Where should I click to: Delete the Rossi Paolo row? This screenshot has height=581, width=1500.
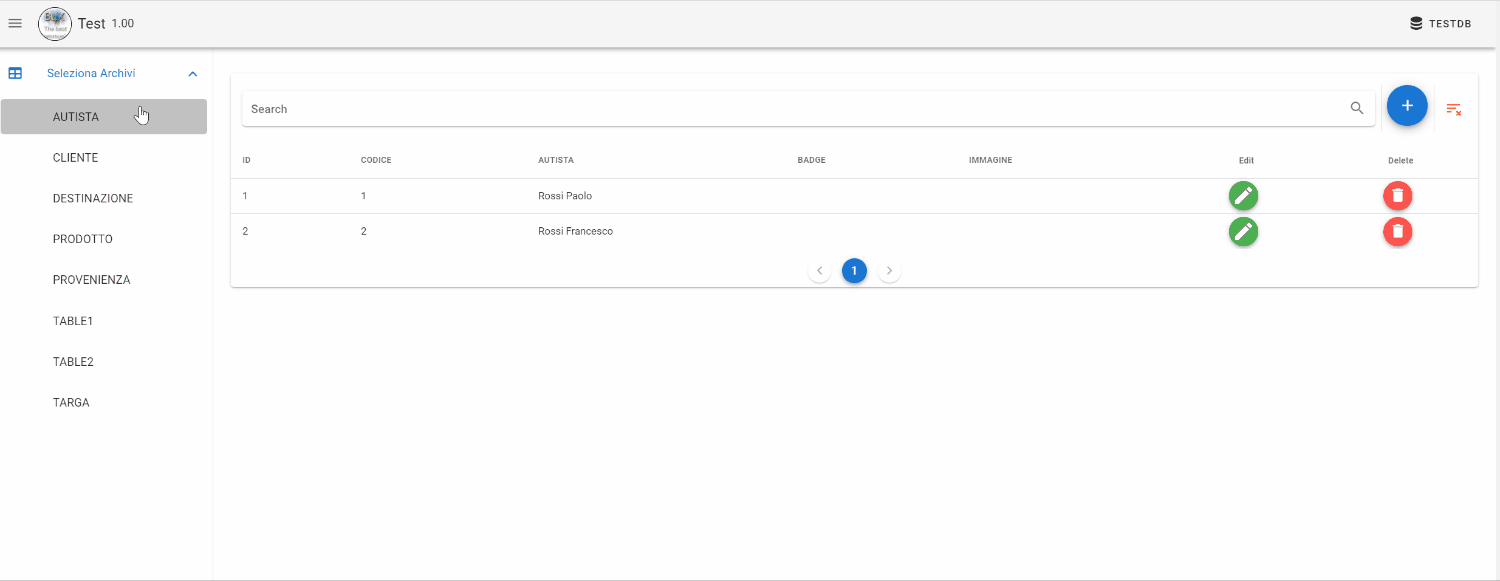(1398, 196)
